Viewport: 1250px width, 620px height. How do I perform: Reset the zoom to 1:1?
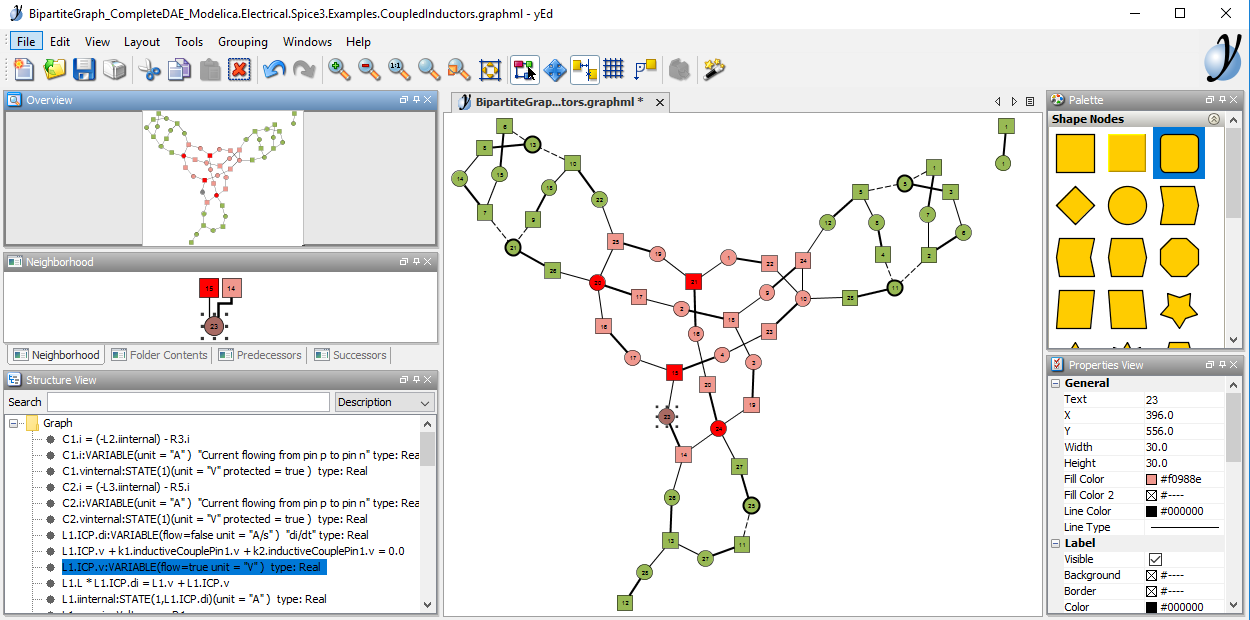click(x=398, y=70)
